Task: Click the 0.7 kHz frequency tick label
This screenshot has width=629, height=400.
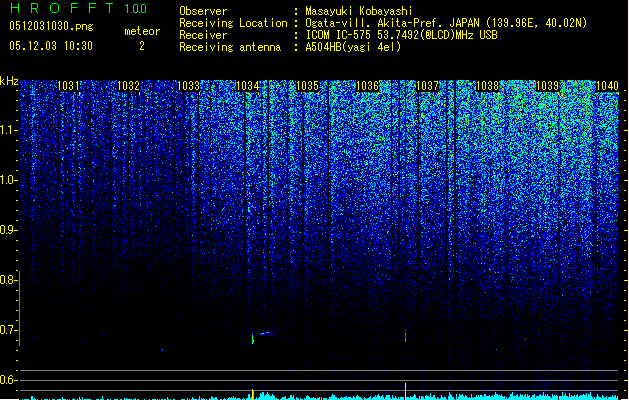Action: pyautogui.click(x=8, y=330)
